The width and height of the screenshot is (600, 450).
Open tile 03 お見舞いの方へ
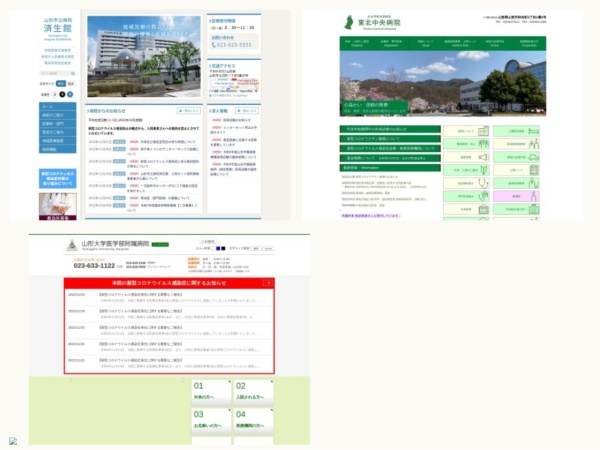point(211,421)
